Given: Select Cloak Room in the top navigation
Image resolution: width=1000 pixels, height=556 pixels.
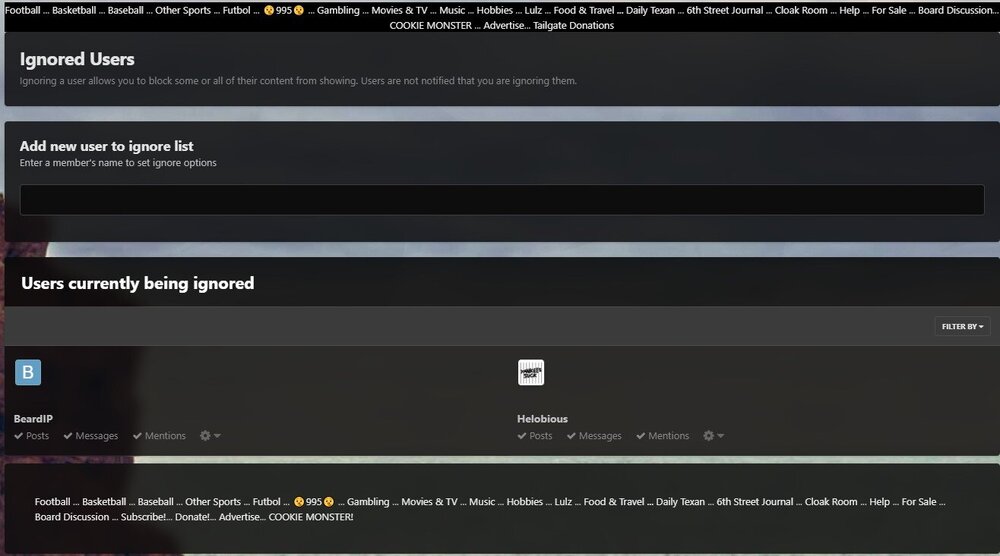Looking at the screenshot, I should coord(804,10).
